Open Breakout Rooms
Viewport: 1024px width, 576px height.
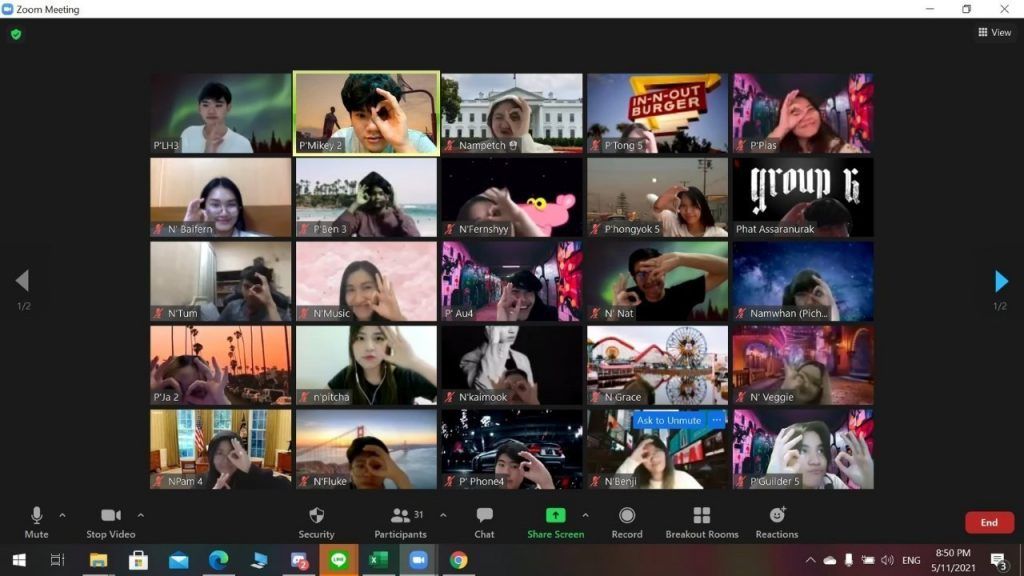tap(701, 521)
